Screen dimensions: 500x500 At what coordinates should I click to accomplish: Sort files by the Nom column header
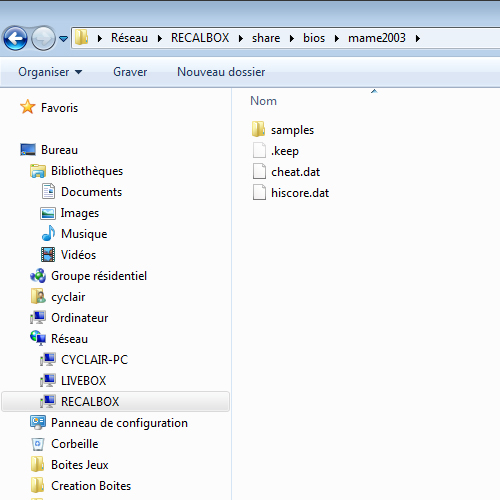tap(263, 101)
